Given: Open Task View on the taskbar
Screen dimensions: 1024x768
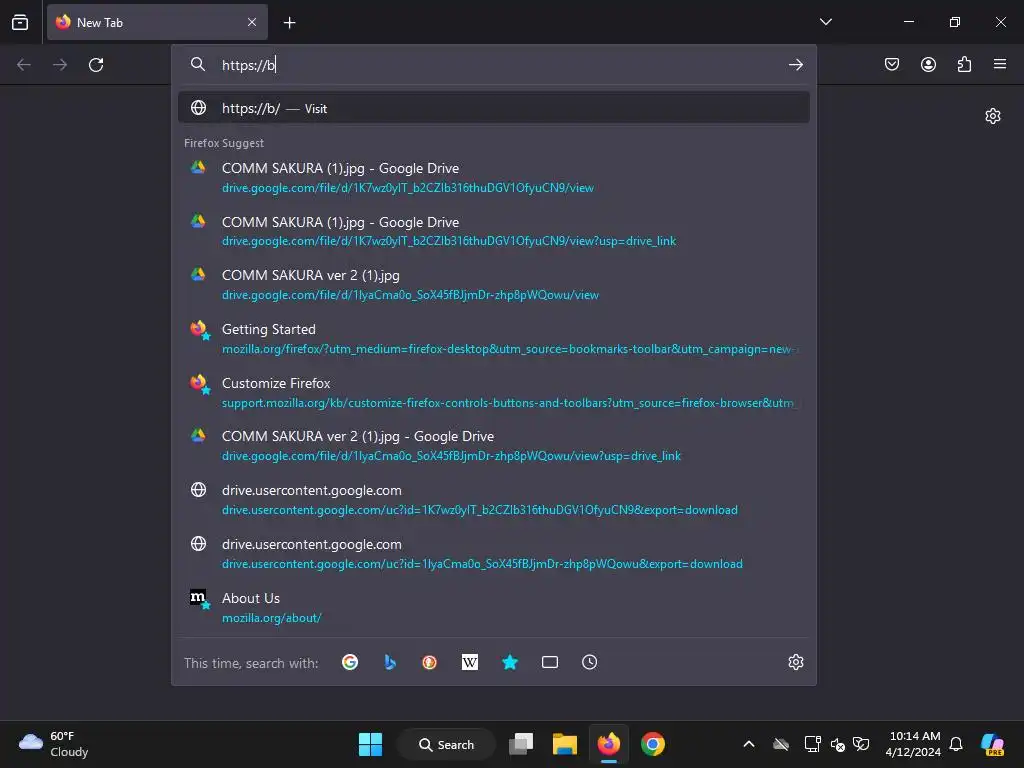Looking at the screenshot, I should coord(521,744).
